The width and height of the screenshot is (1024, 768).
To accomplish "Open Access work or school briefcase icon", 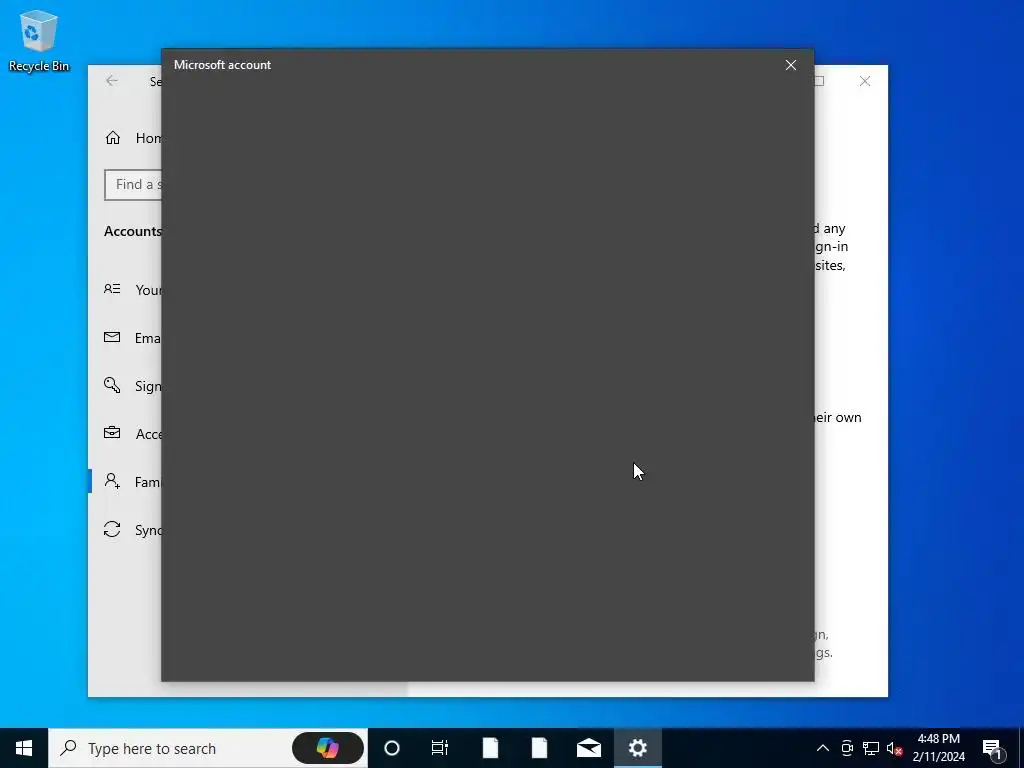I will tap(112, 433).
